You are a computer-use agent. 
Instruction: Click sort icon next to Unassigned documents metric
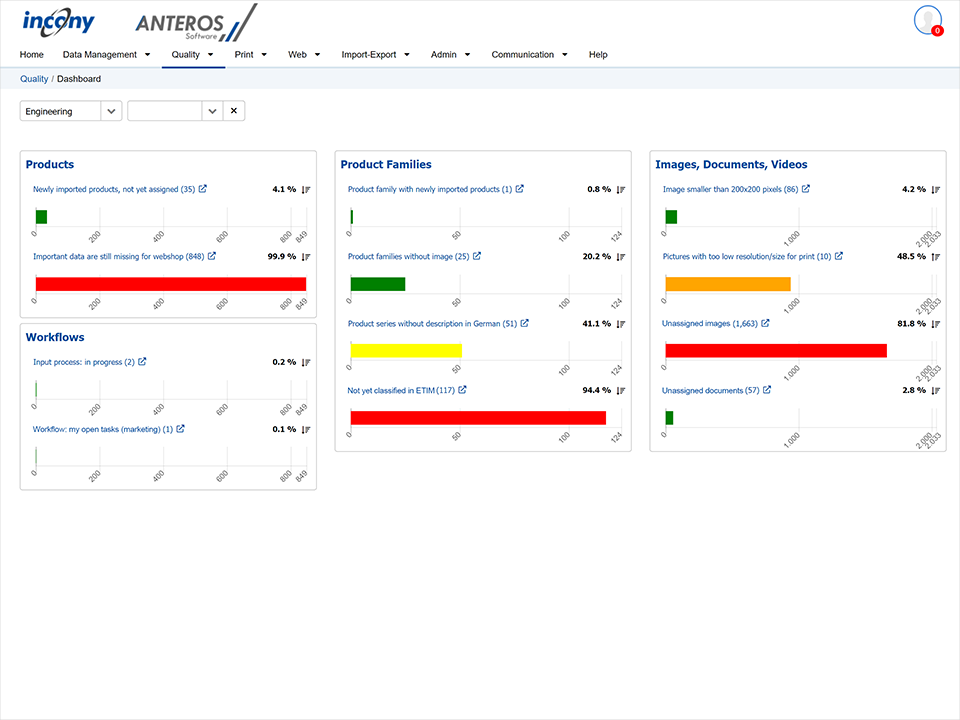[x=936, y=390]
